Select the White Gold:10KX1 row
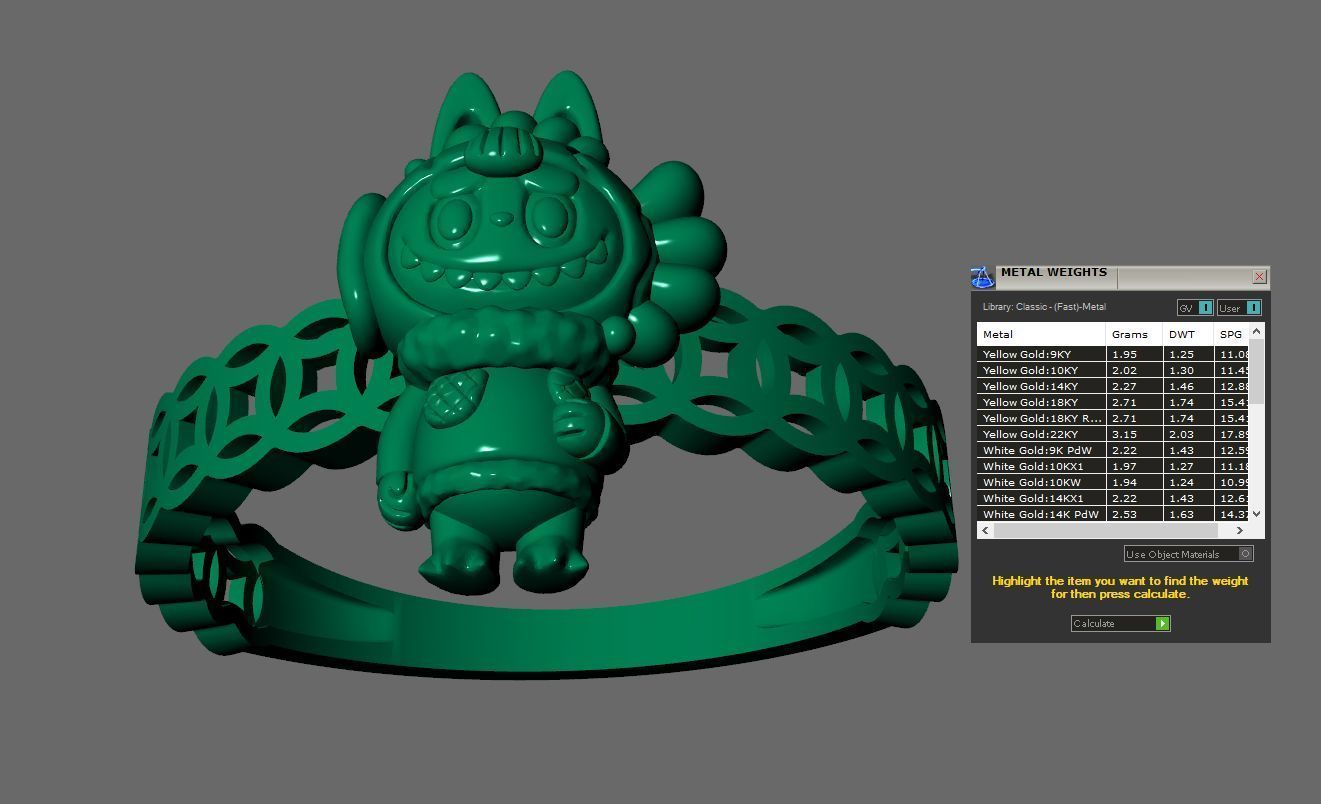 point(1113,466)
